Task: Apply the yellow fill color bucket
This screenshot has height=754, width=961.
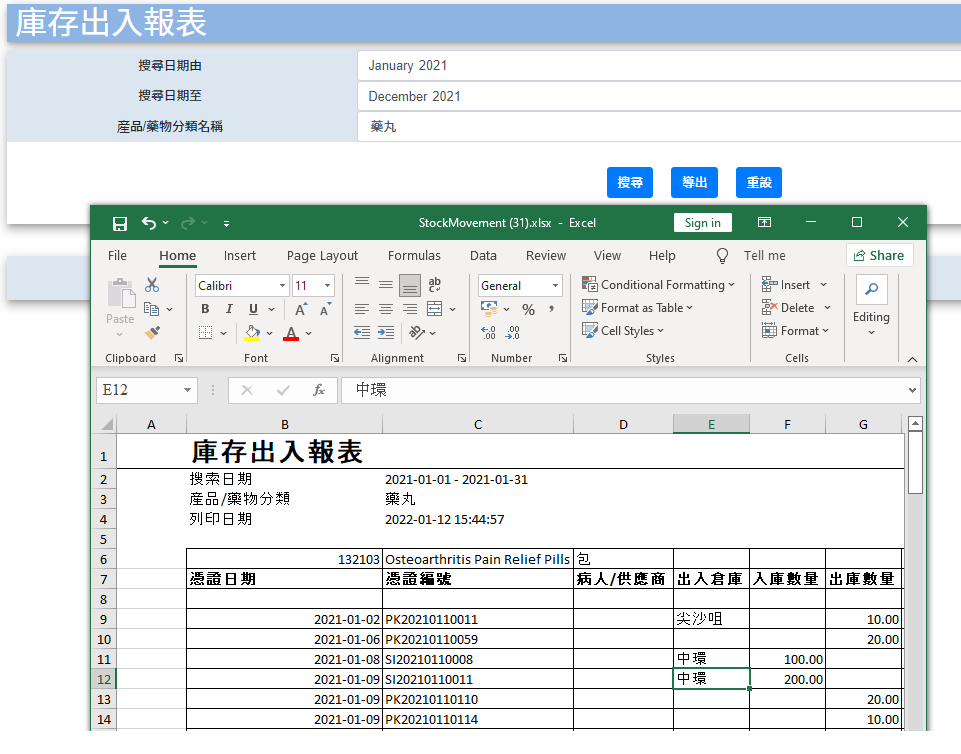Action: [252, 333]
